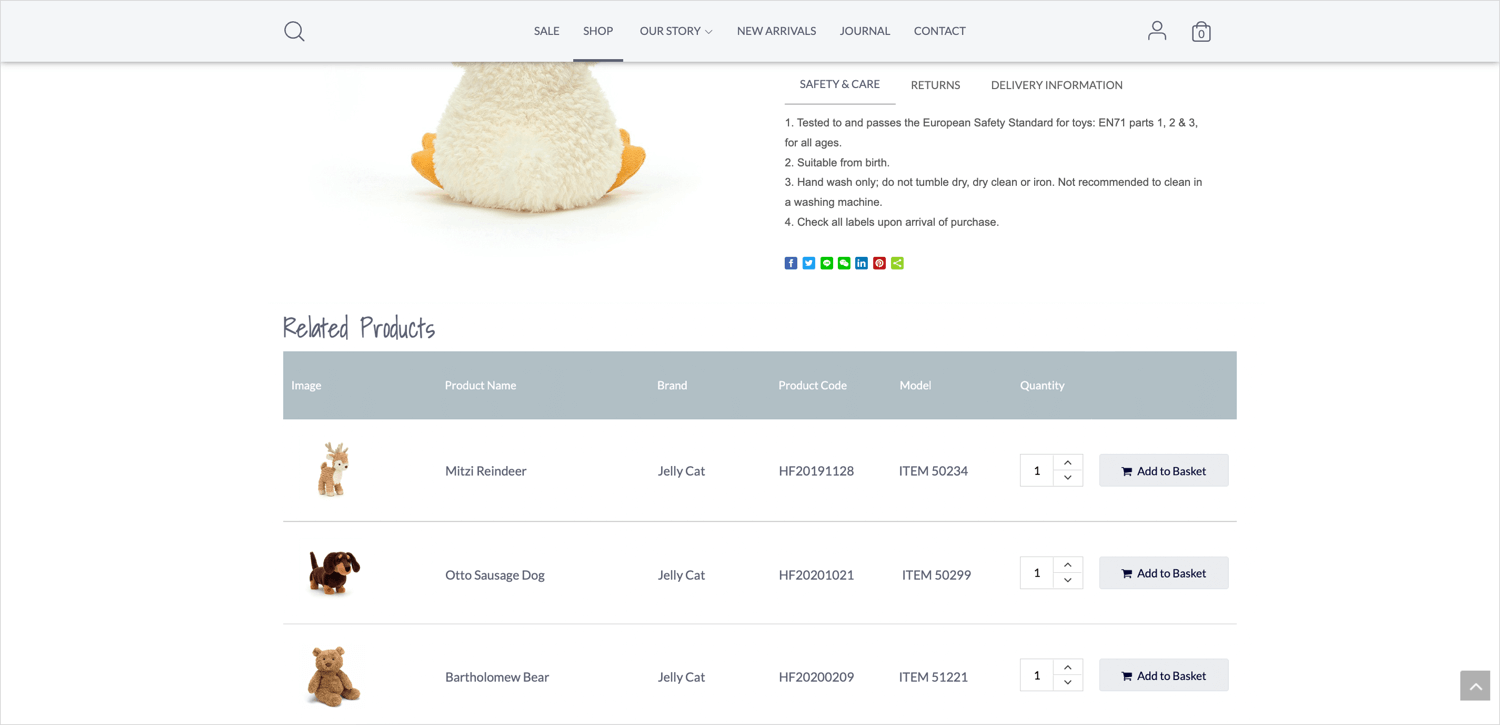The image size is (1500, 725).
Task: Share product on Twitter
Action: (x=809, y=263)
